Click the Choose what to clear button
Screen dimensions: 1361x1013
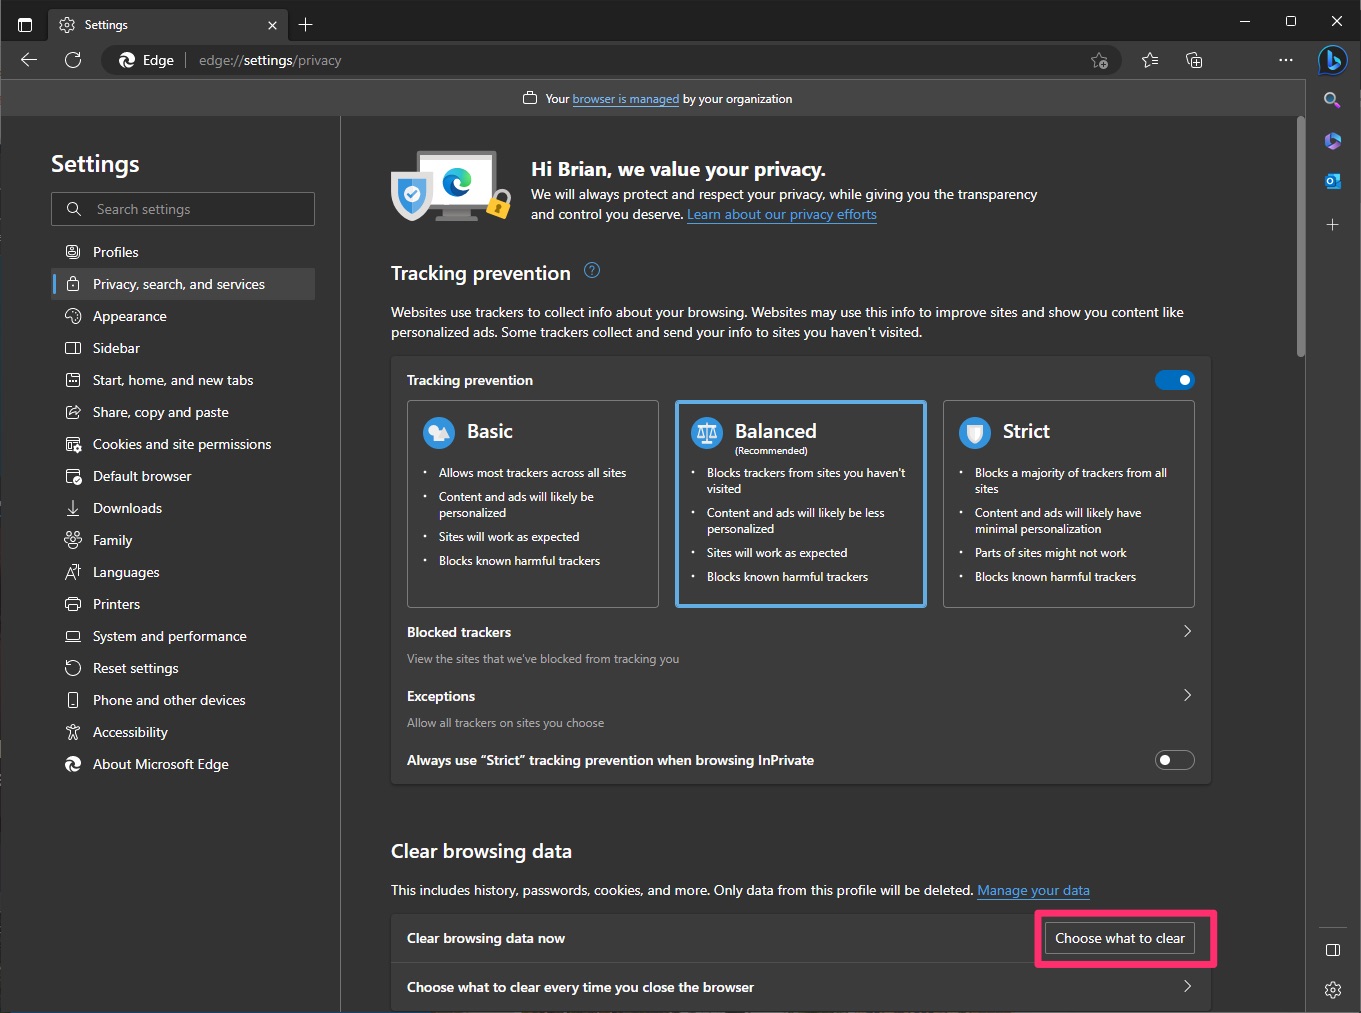tap(1119, 938)
